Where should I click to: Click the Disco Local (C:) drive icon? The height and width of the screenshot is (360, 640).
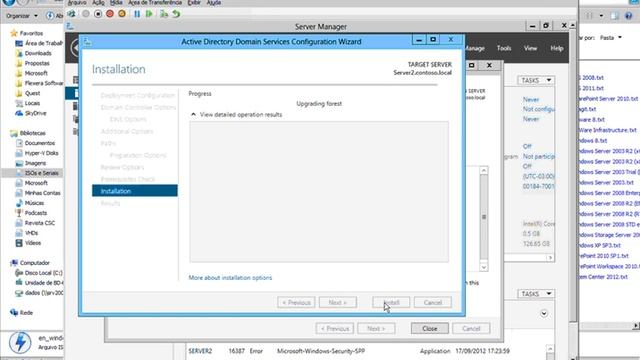[x=19, y=273]
